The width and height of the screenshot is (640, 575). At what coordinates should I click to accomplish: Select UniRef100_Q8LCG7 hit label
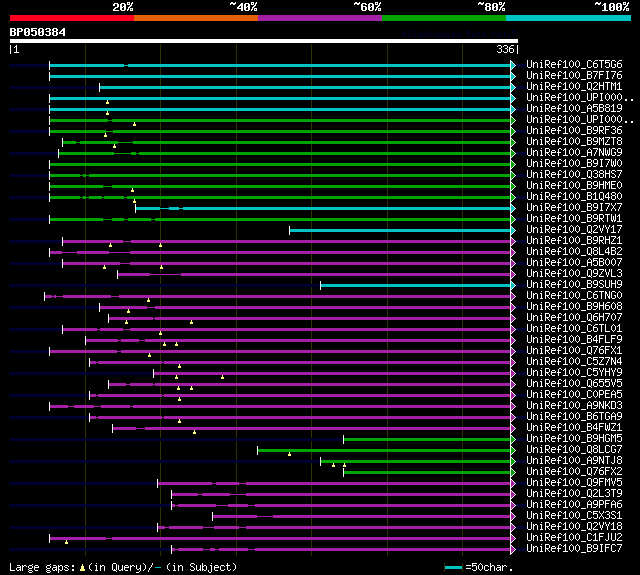pyautogui.click(x=574, y=450)
